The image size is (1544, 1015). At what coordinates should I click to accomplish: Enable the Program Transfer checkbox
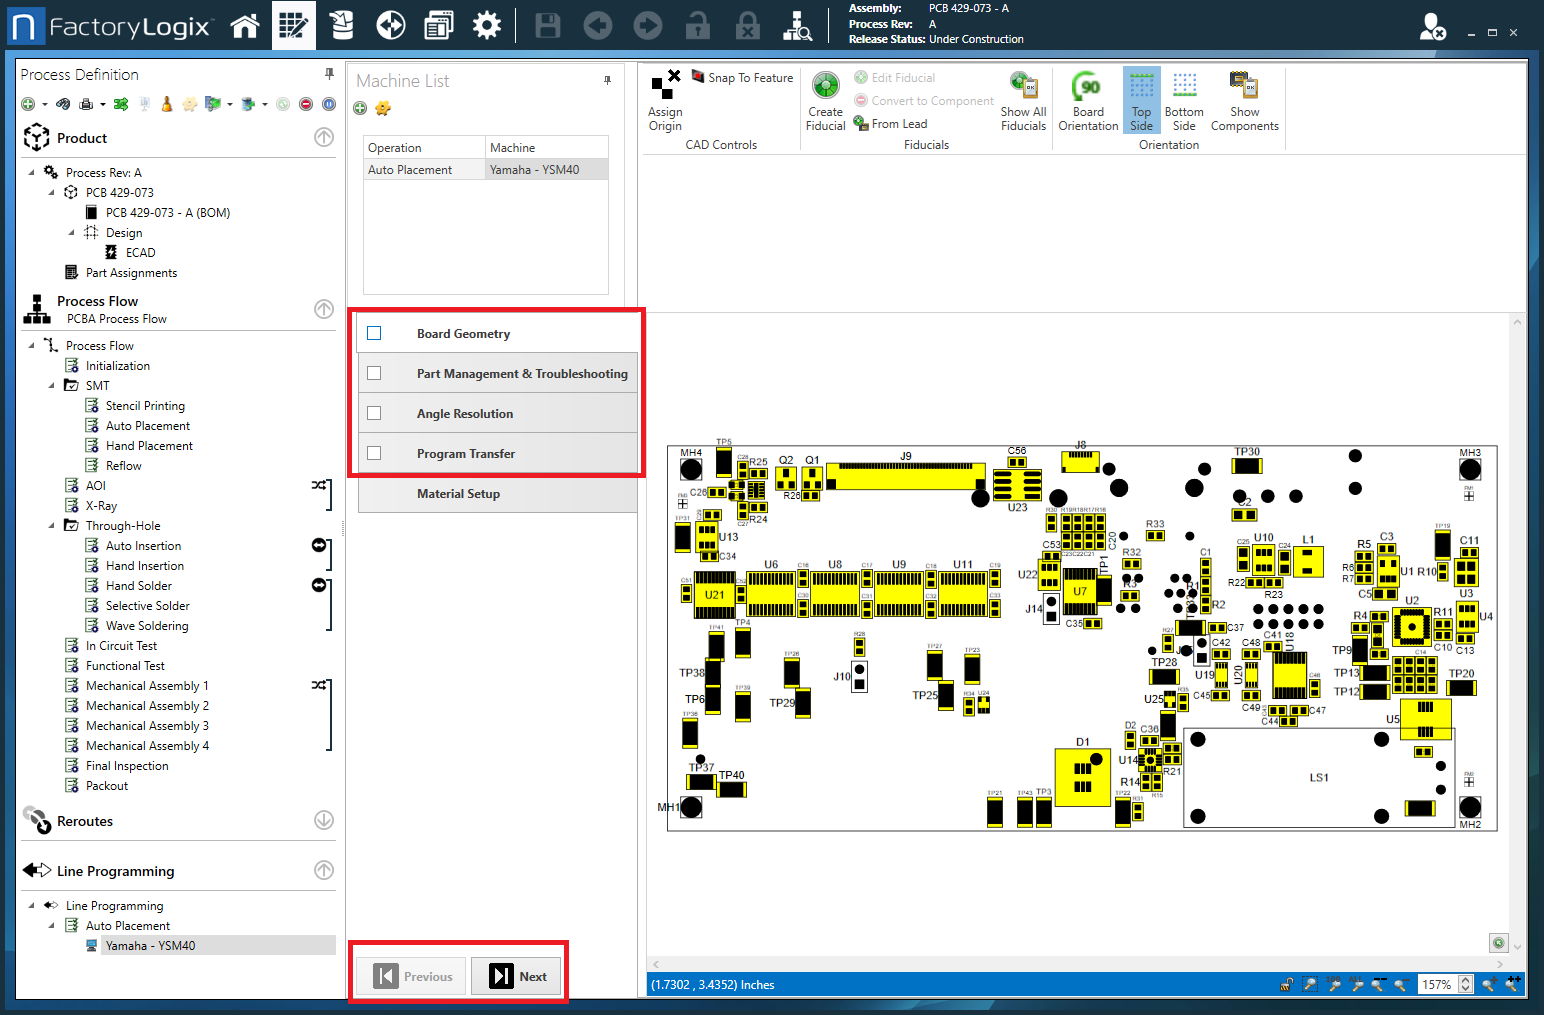pos(374,453)
